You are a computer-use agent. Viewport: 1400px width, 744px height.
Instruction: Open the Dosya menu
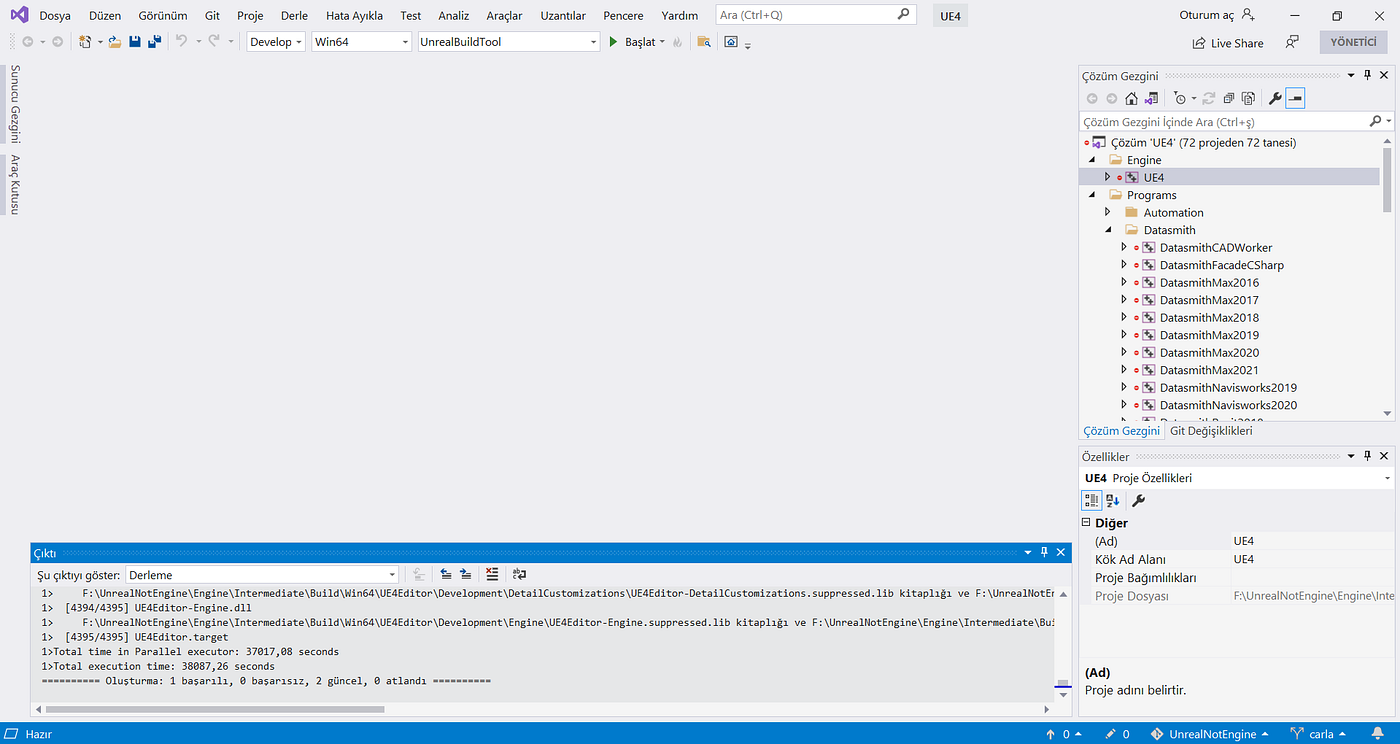(55, 15)
